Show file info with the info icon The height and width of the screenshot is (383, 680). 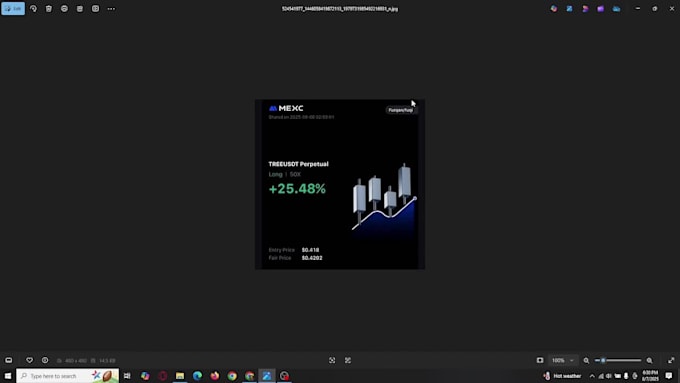coord(45,360)
